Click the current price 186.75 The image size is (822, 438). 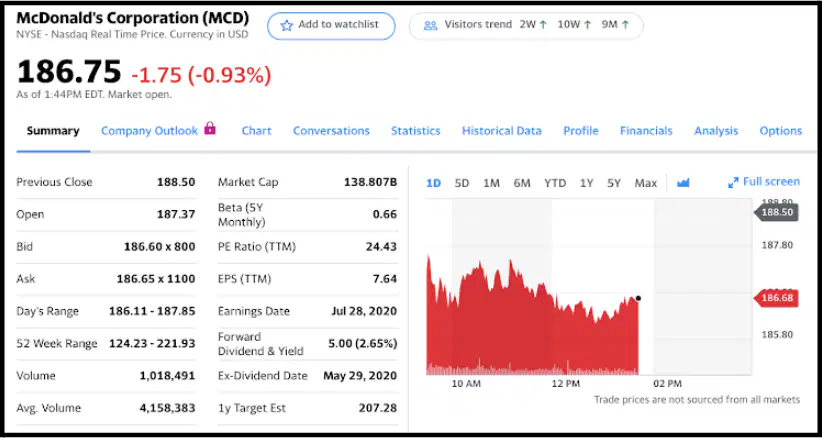click(69, 72)
